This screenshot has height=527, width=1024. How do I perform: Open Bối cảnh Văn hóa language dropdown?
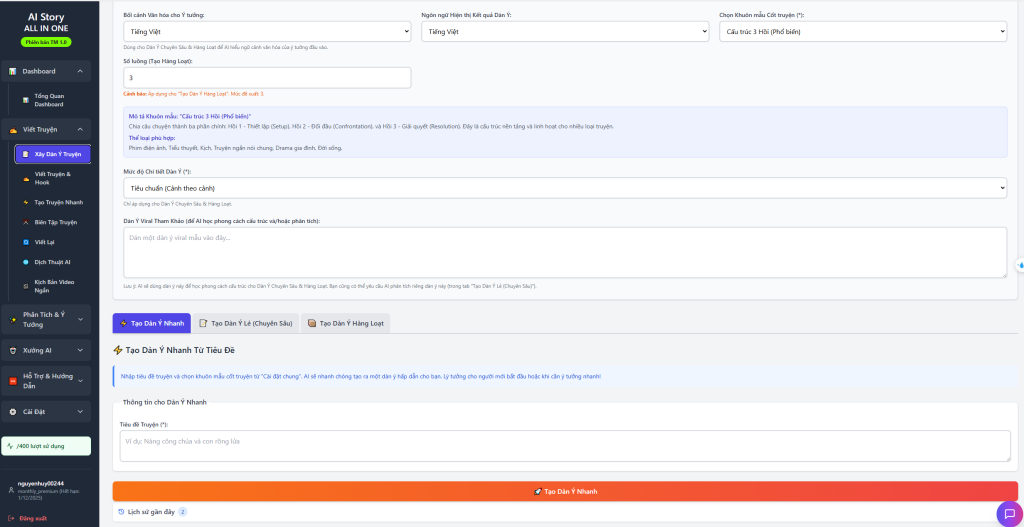point(267,32)
